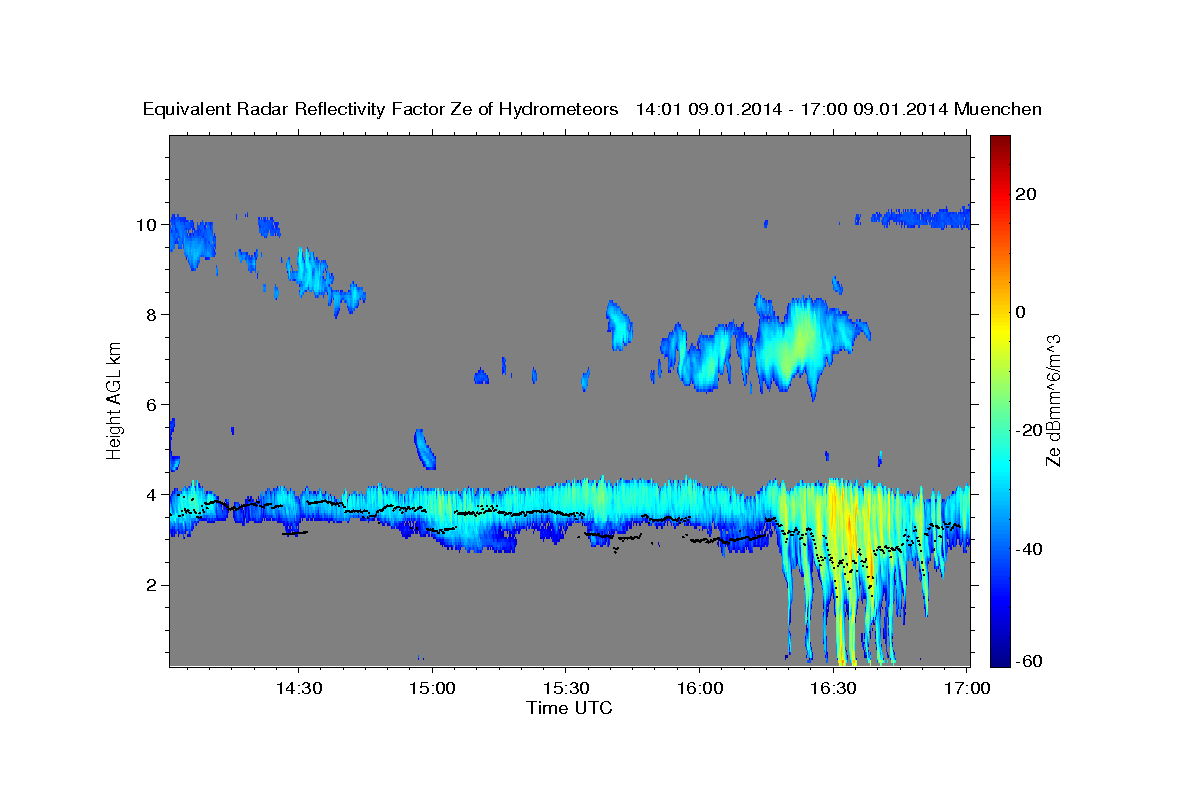This screenshot has width=1200, height=800.
Task: Click the height tick label '4'
Action: [152, 495]
